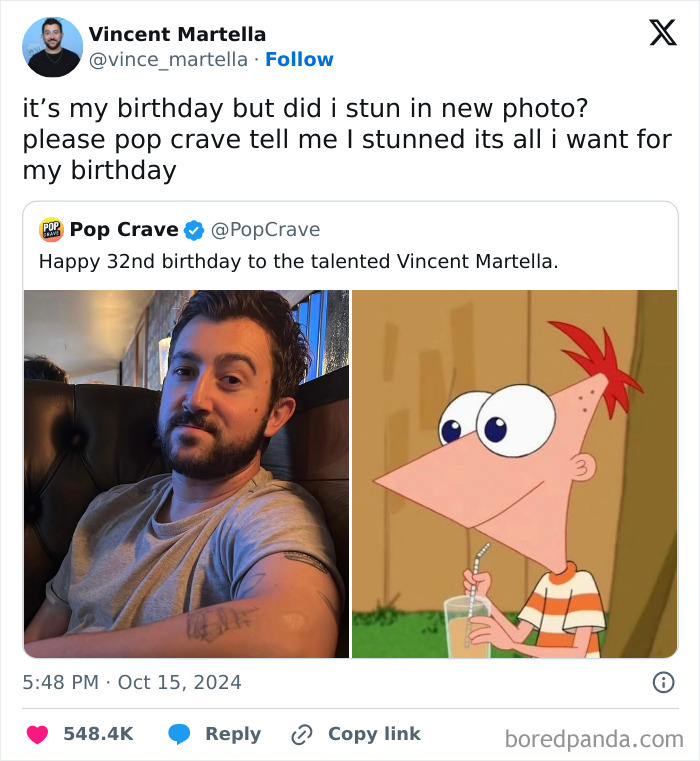Click the 548.4K likes count
Viewport: 700px width, 761px height.
98,734
